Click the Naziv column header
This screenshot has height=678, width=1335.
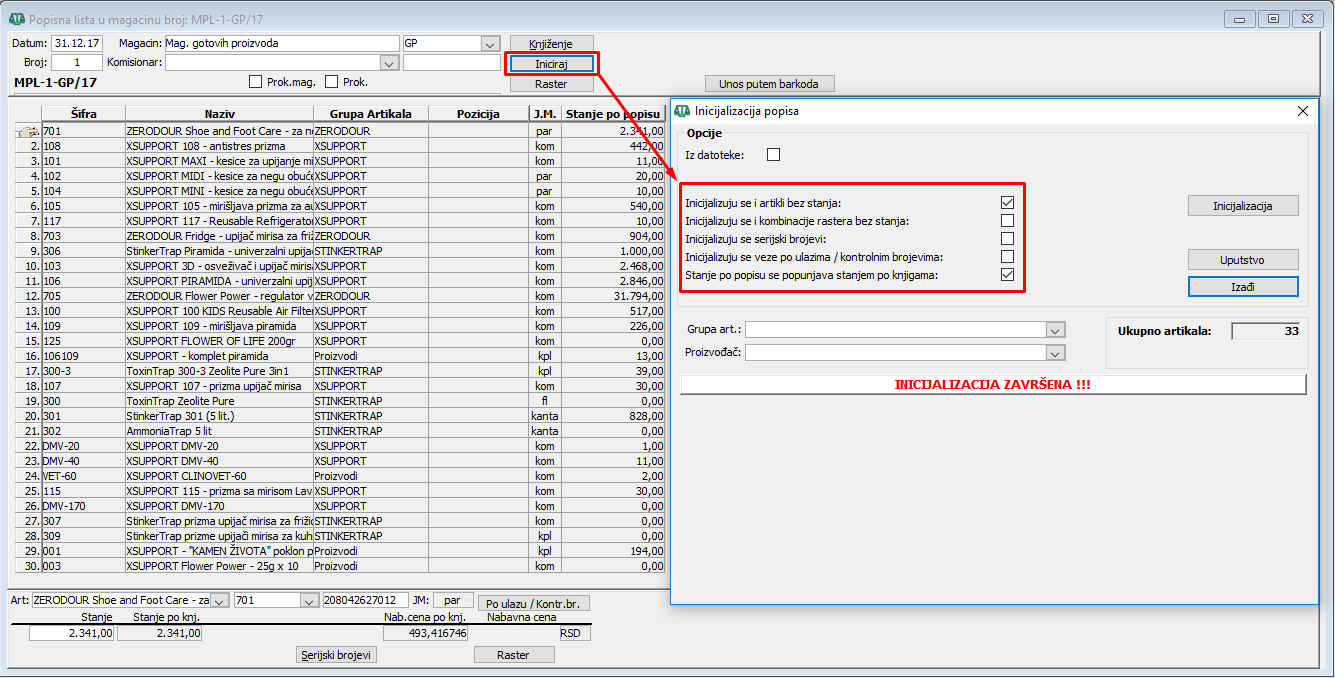220,114
